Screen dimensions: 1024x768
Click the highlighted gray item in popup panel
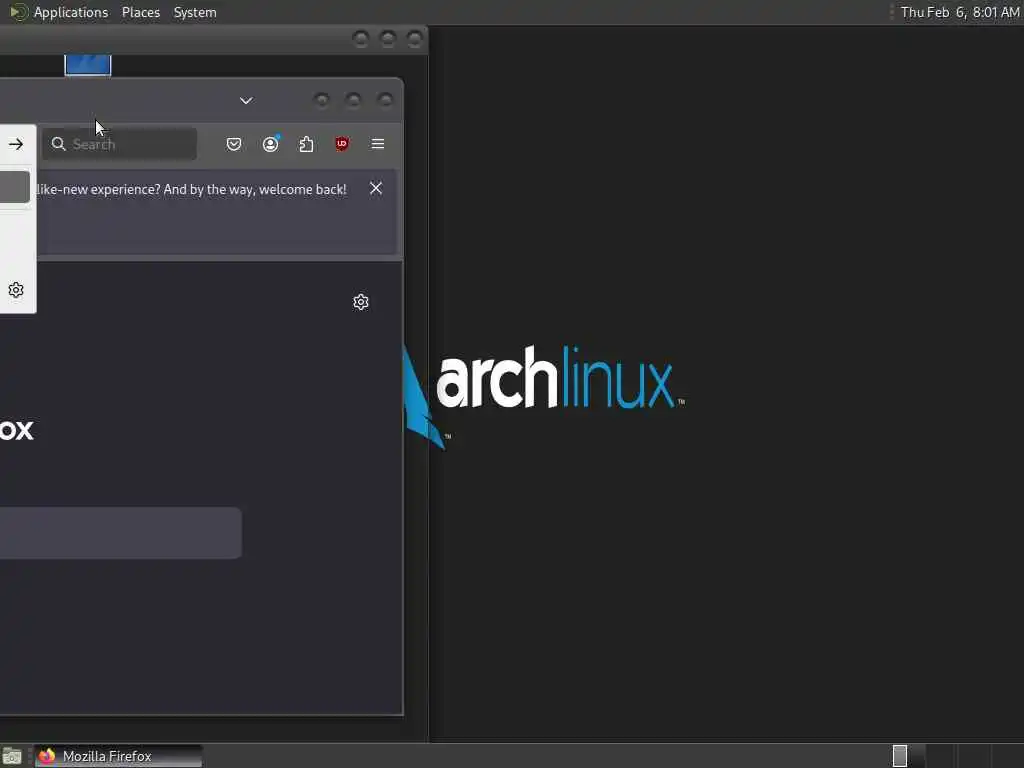[x=15, y=187]
